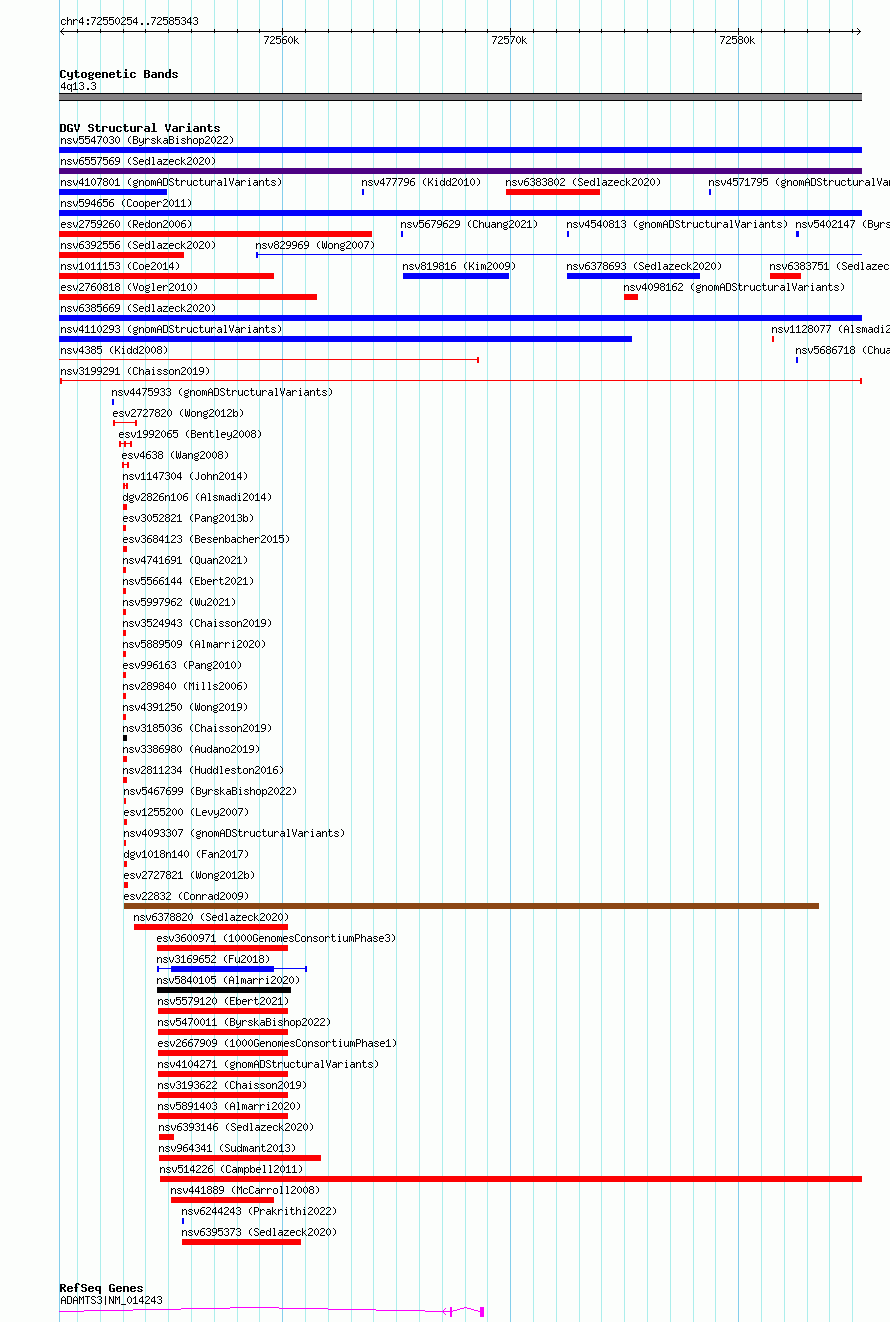Select the brown esv22832 variant bar

coord(471,906)
